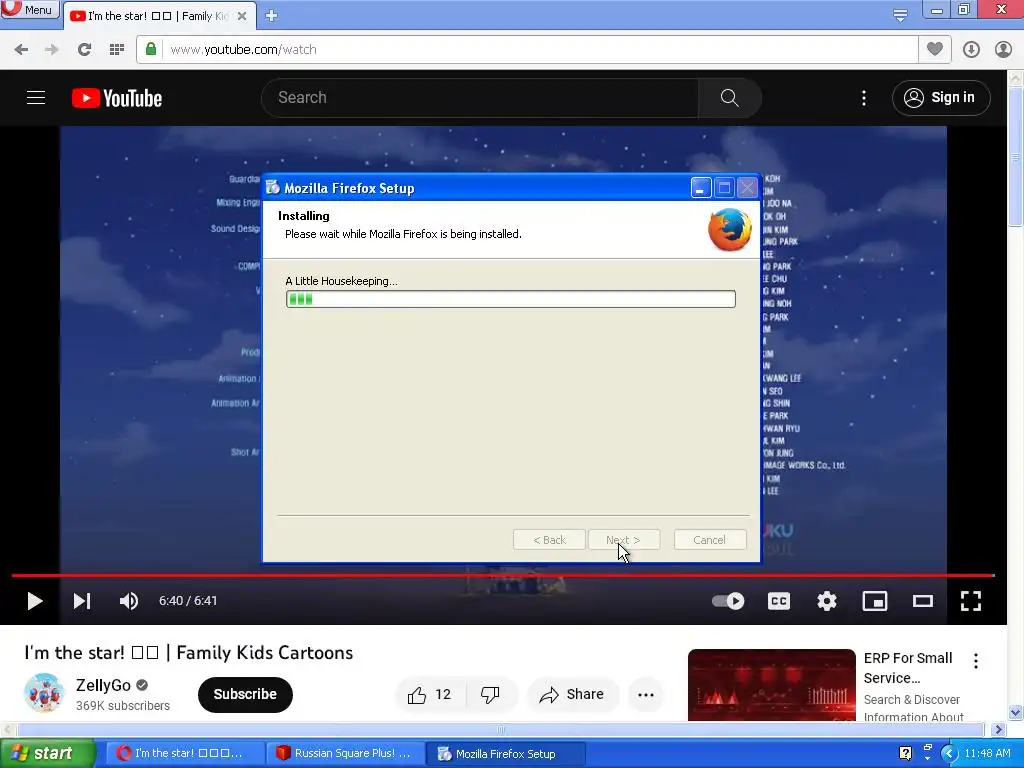Screen dimensions: 1024x768
Task: Click the green lock security badge
Action: click(x=151, y=49)
